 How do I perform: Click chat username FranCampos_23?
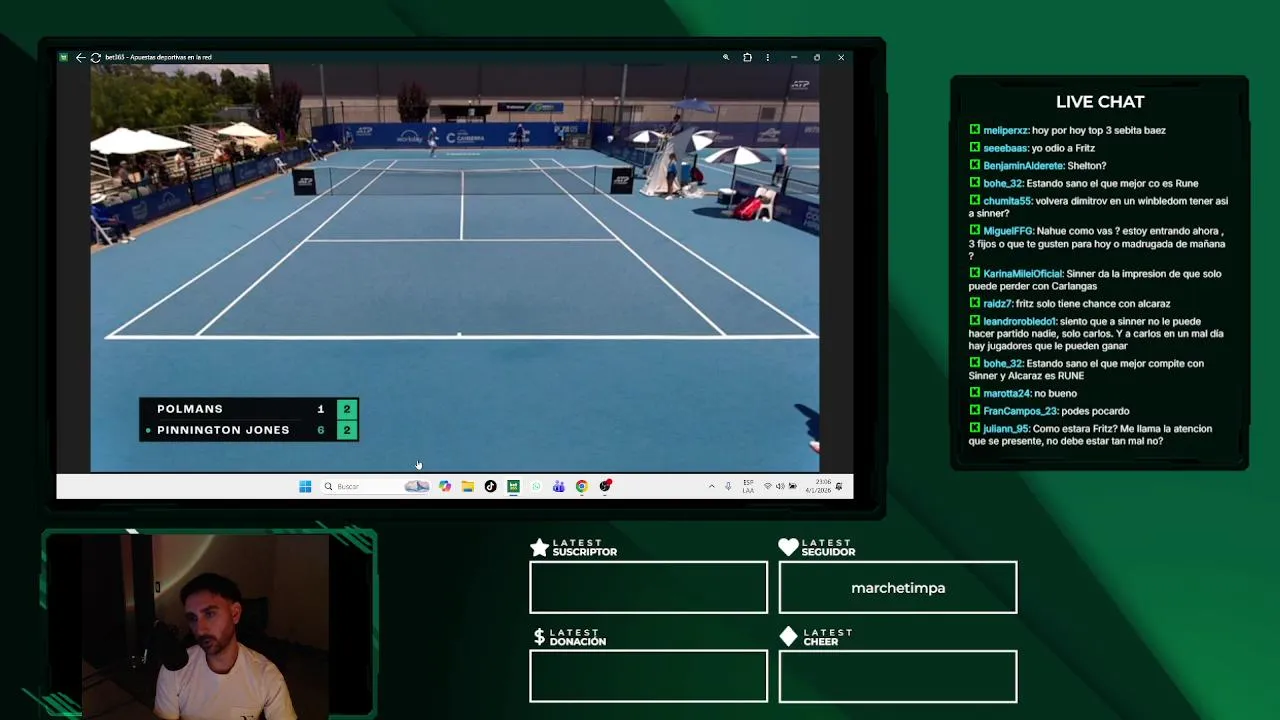(1020, 411)
